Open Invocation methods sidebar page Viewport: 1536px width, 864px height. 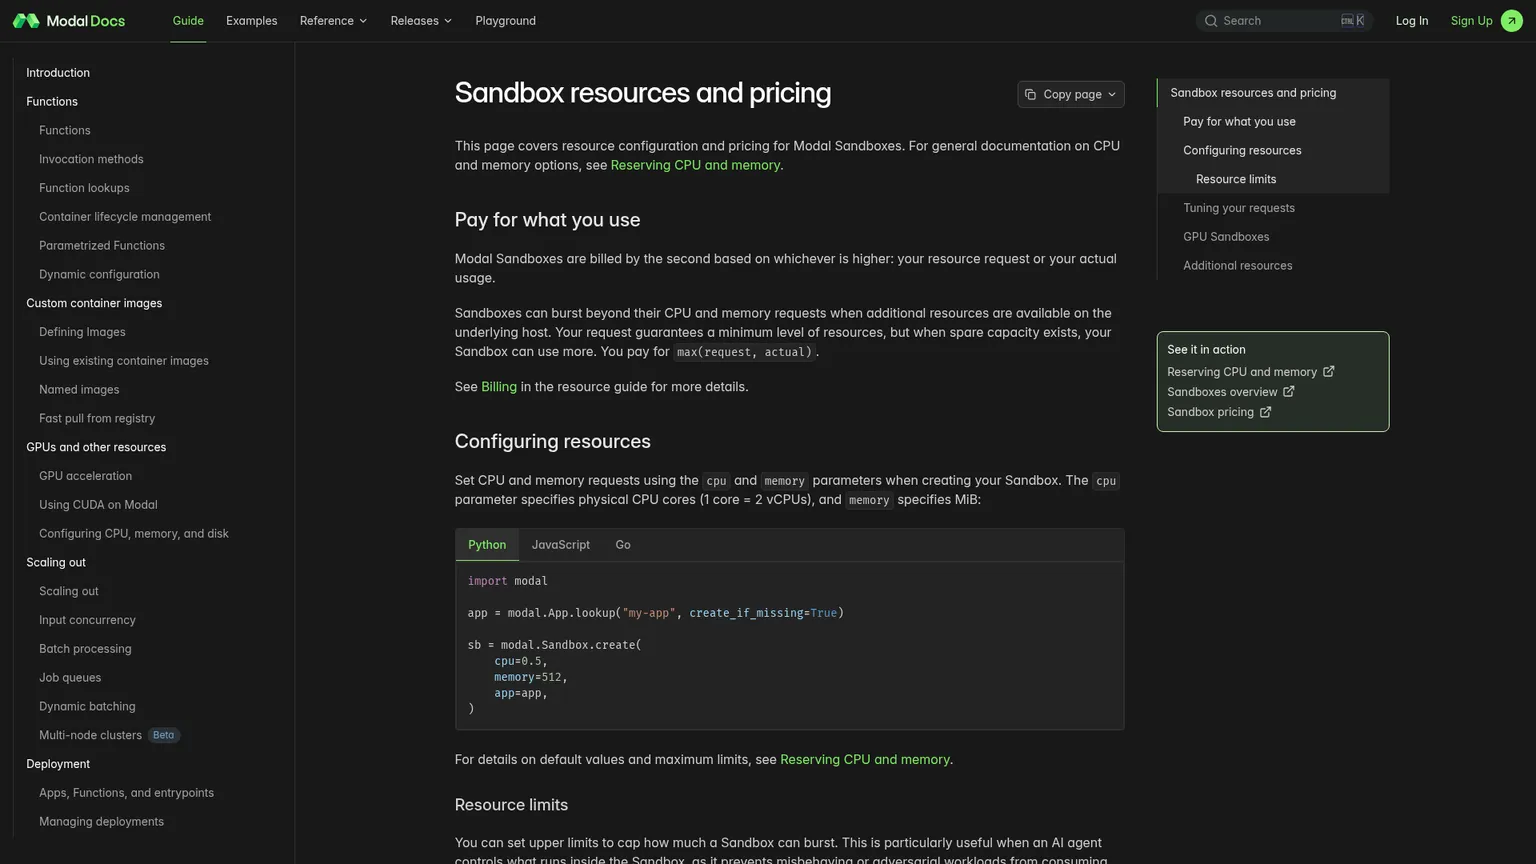coord(91,159)
